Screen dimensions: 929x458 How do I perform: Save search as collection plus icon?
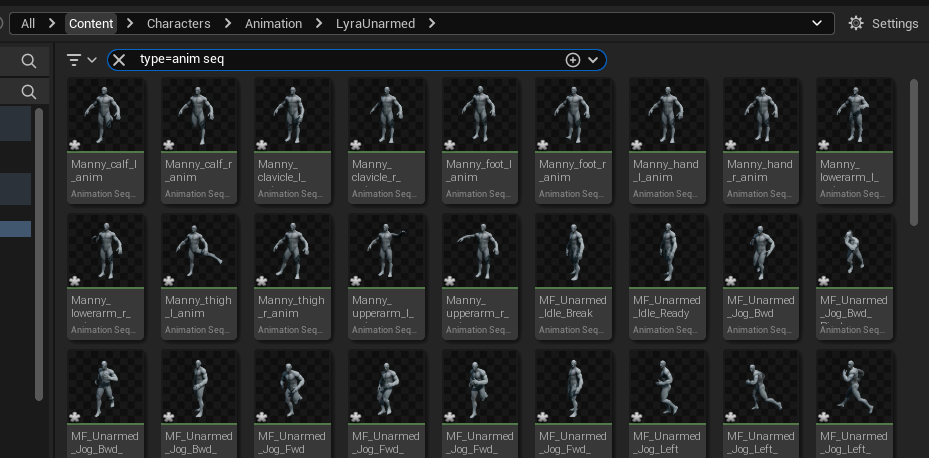click(x=572, y=60)
